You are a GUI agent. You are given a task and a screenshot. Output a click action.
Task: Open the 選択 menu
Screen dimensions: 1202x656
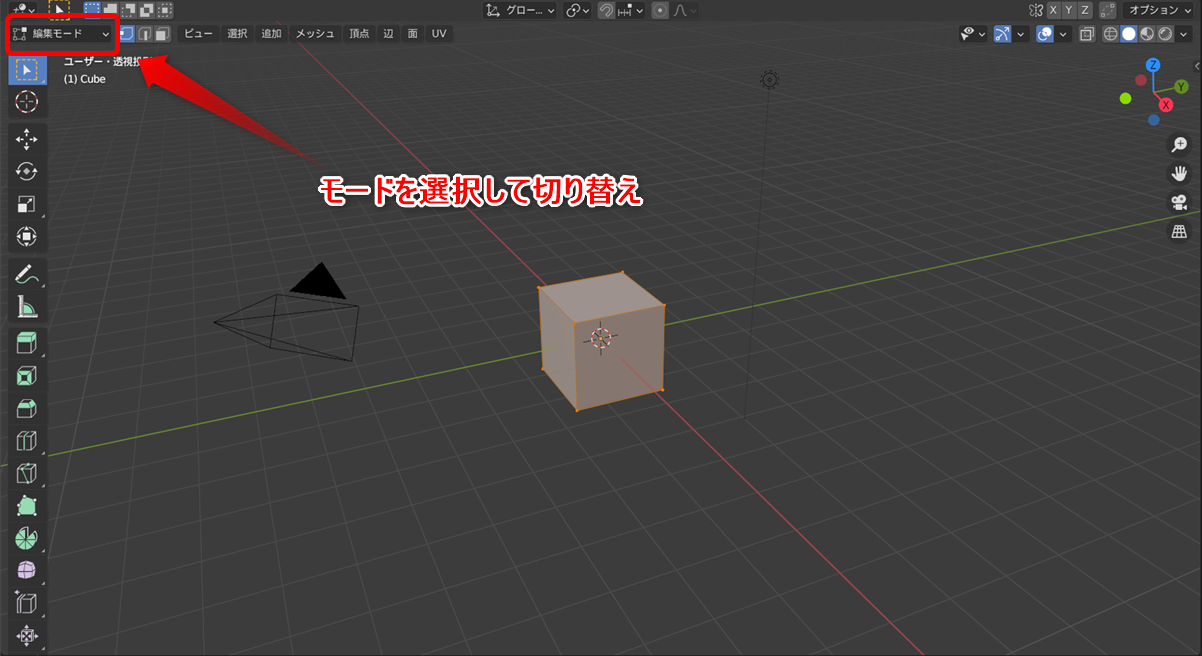(x=237, y=34)
